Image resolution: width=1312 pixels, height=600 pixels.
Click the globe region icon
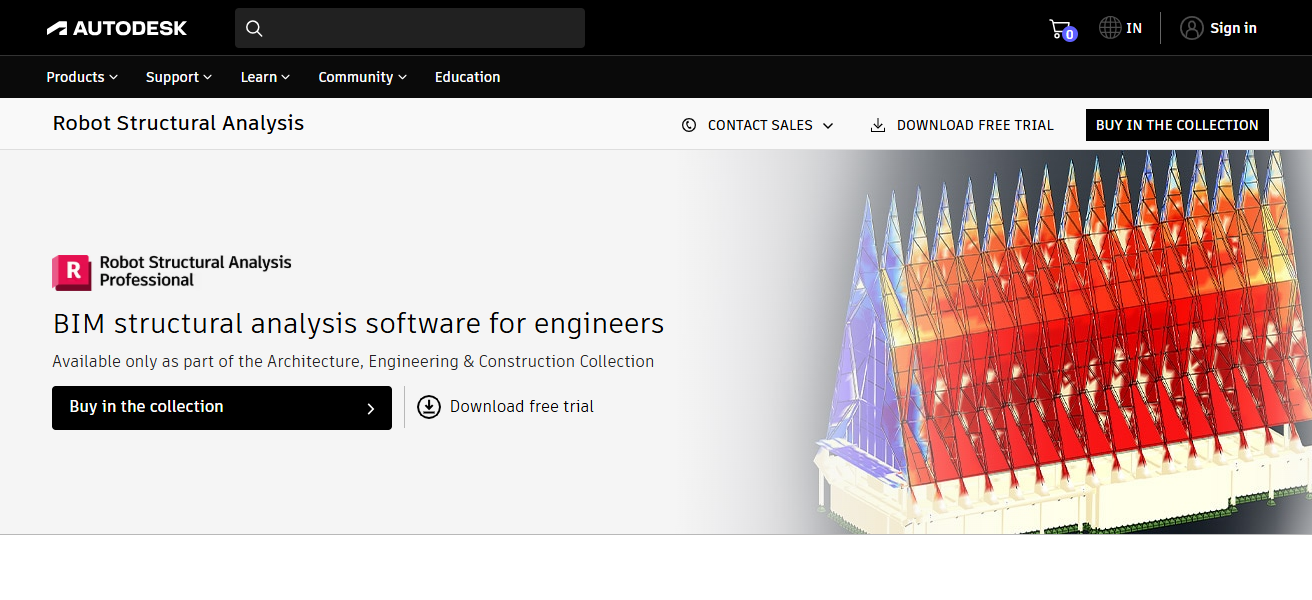click(x=1110, y=28)
